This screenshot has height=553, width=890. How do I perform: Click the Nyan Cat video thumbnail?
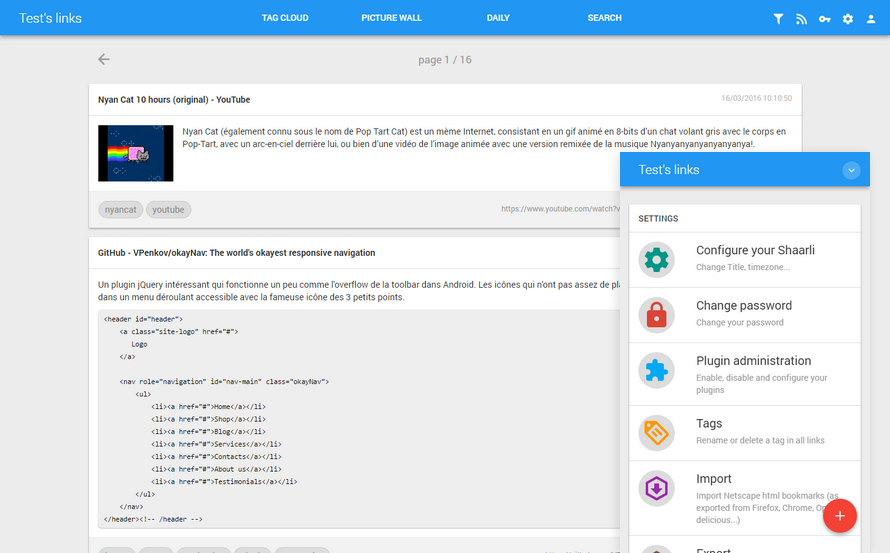point(136,153)
